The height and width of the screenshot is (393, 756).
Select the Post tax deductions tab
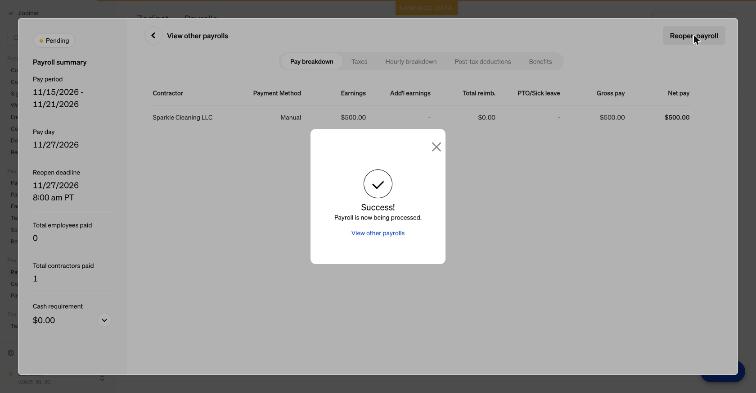point(483,62)
